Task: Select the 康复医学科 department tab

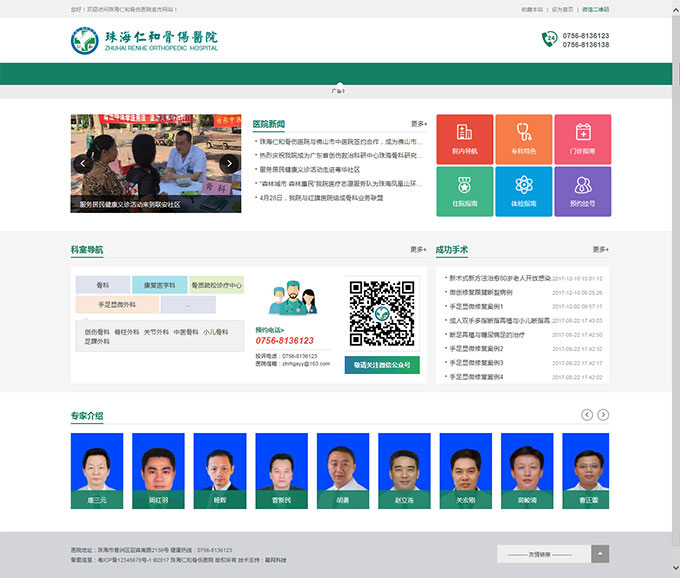Action: [160, 285]
